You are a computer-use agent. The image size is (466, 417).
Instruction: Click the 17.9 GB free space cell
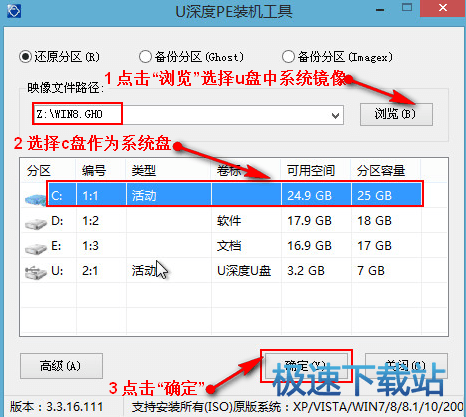(309, 221)
